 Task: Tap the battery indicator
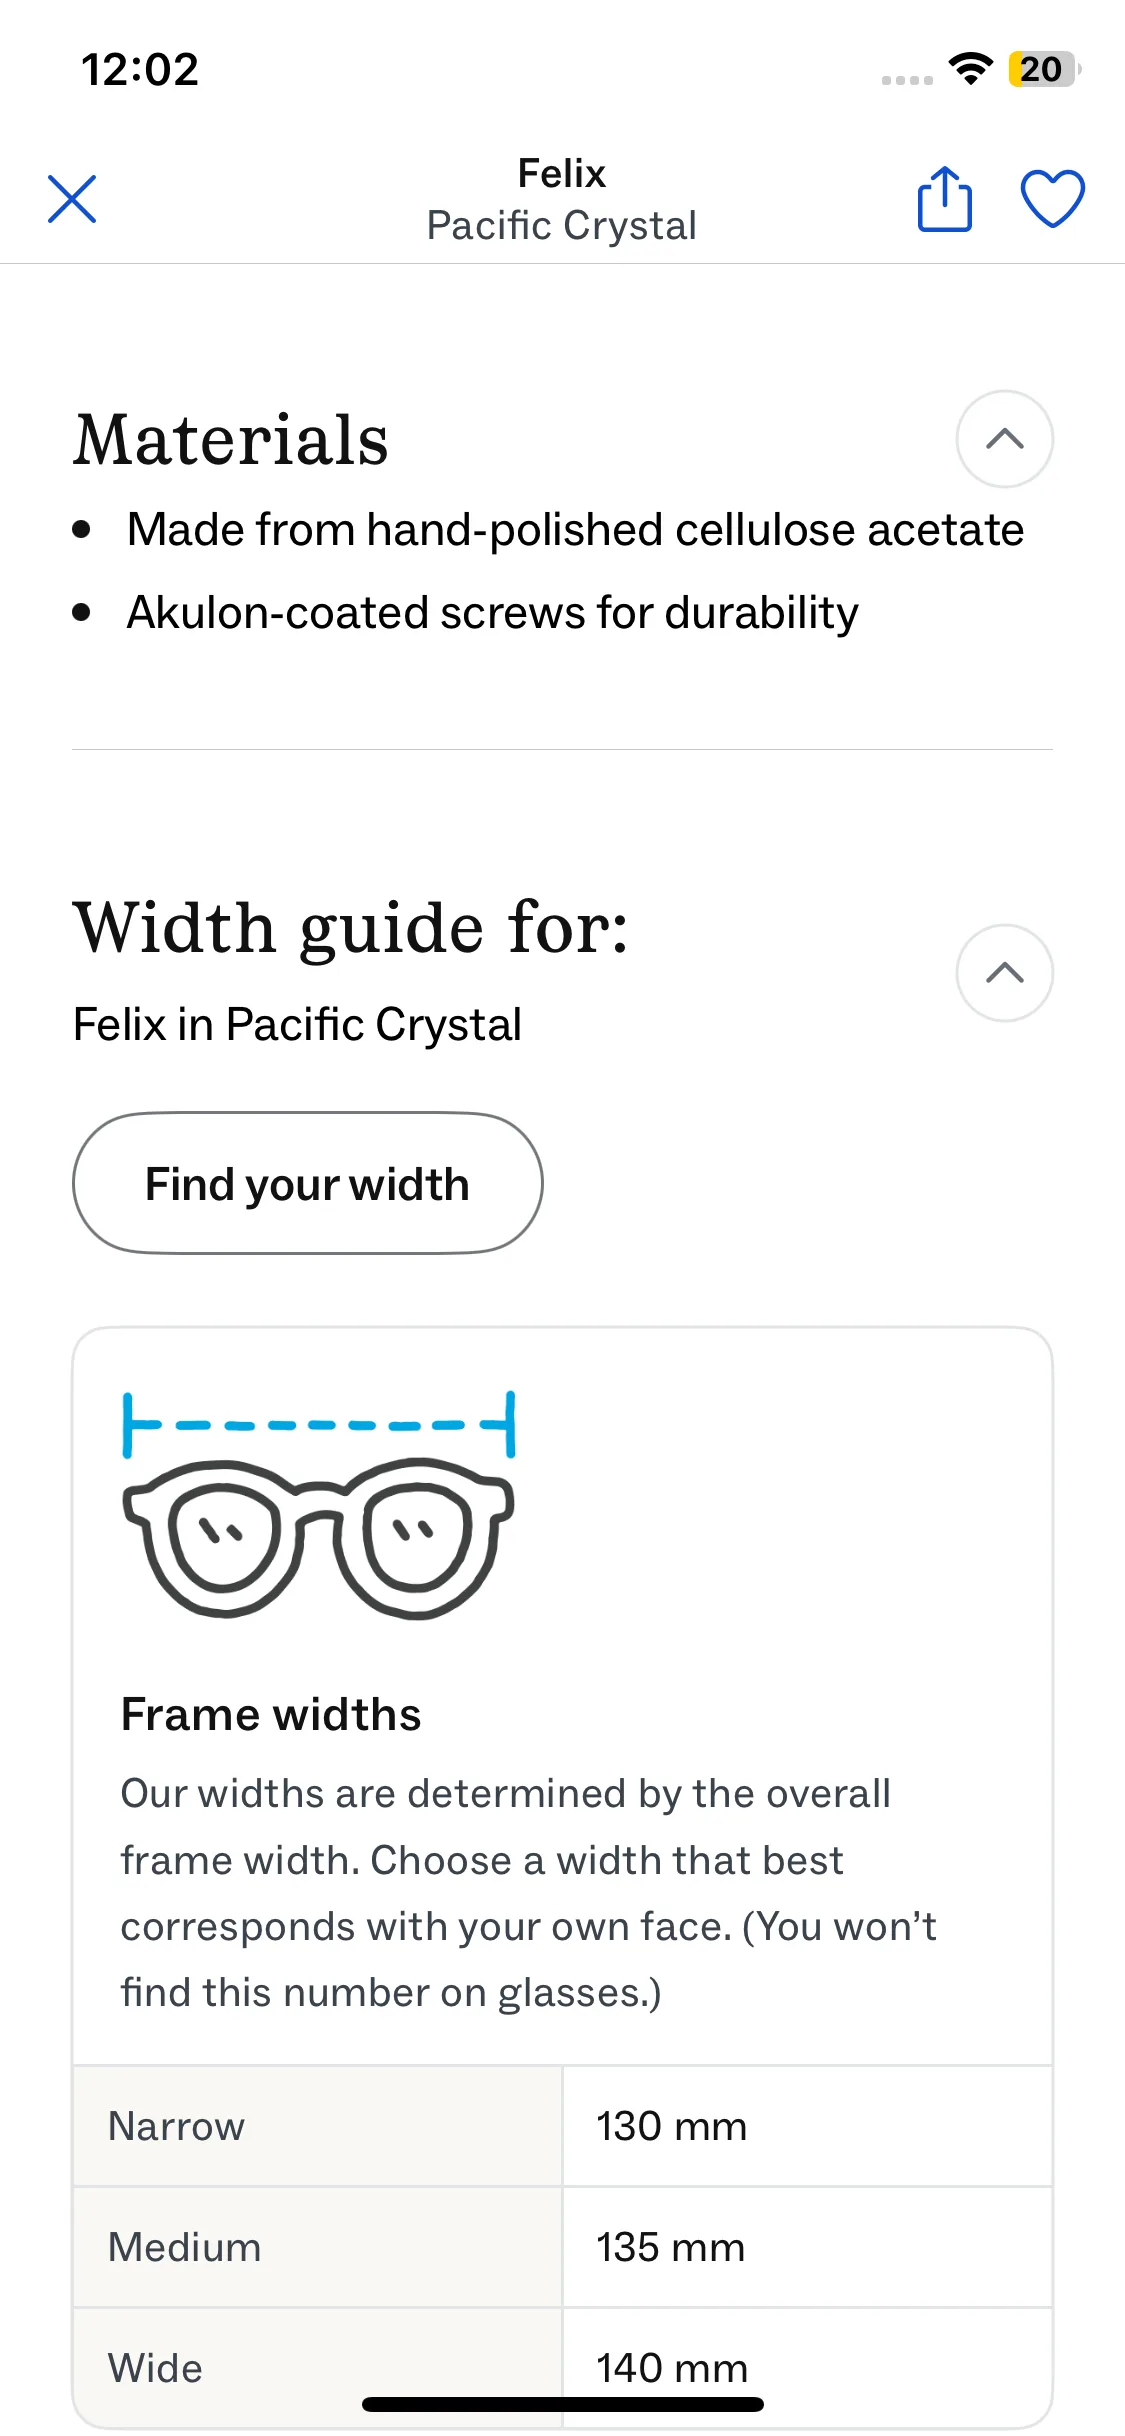[1044, 69]
